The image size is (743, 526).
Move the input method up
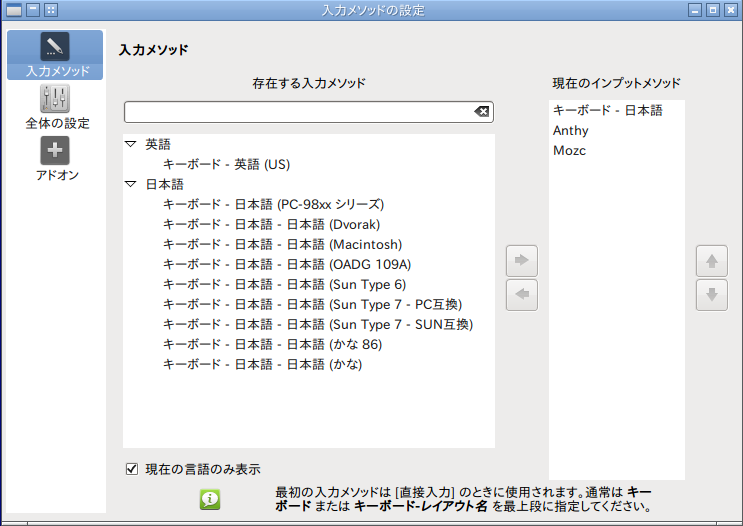(x=712, y=261)
